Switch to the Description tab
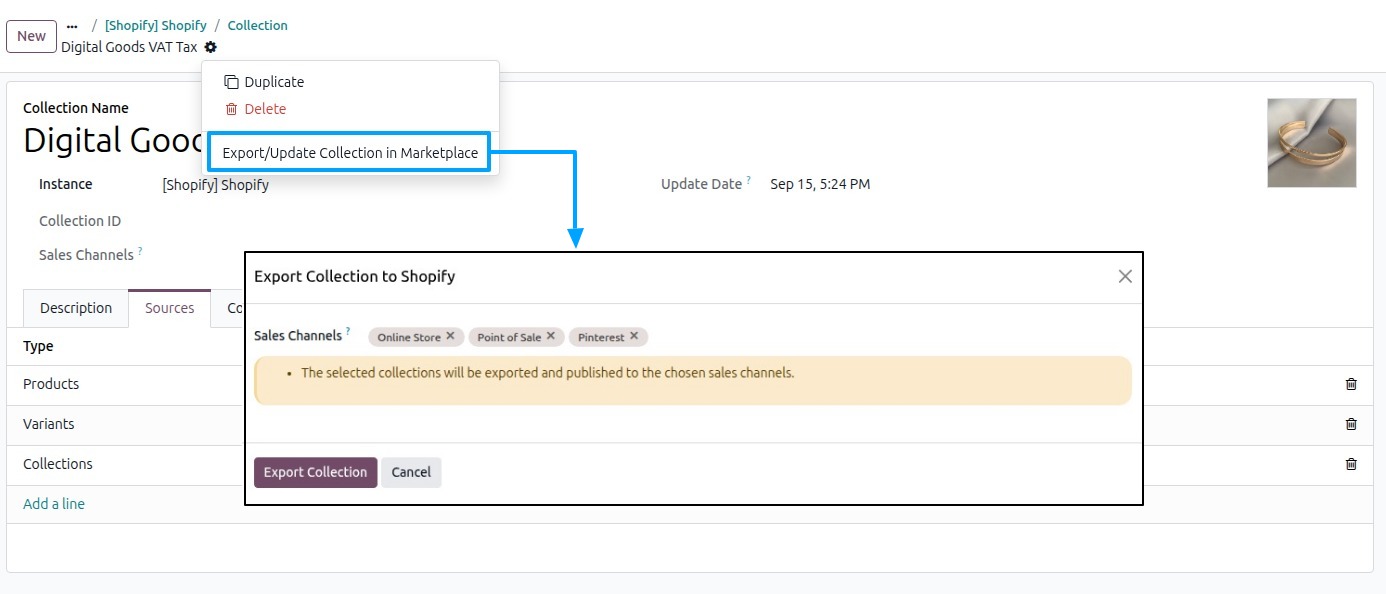Viewport: 1386px width, 594px height. [76, 308]
